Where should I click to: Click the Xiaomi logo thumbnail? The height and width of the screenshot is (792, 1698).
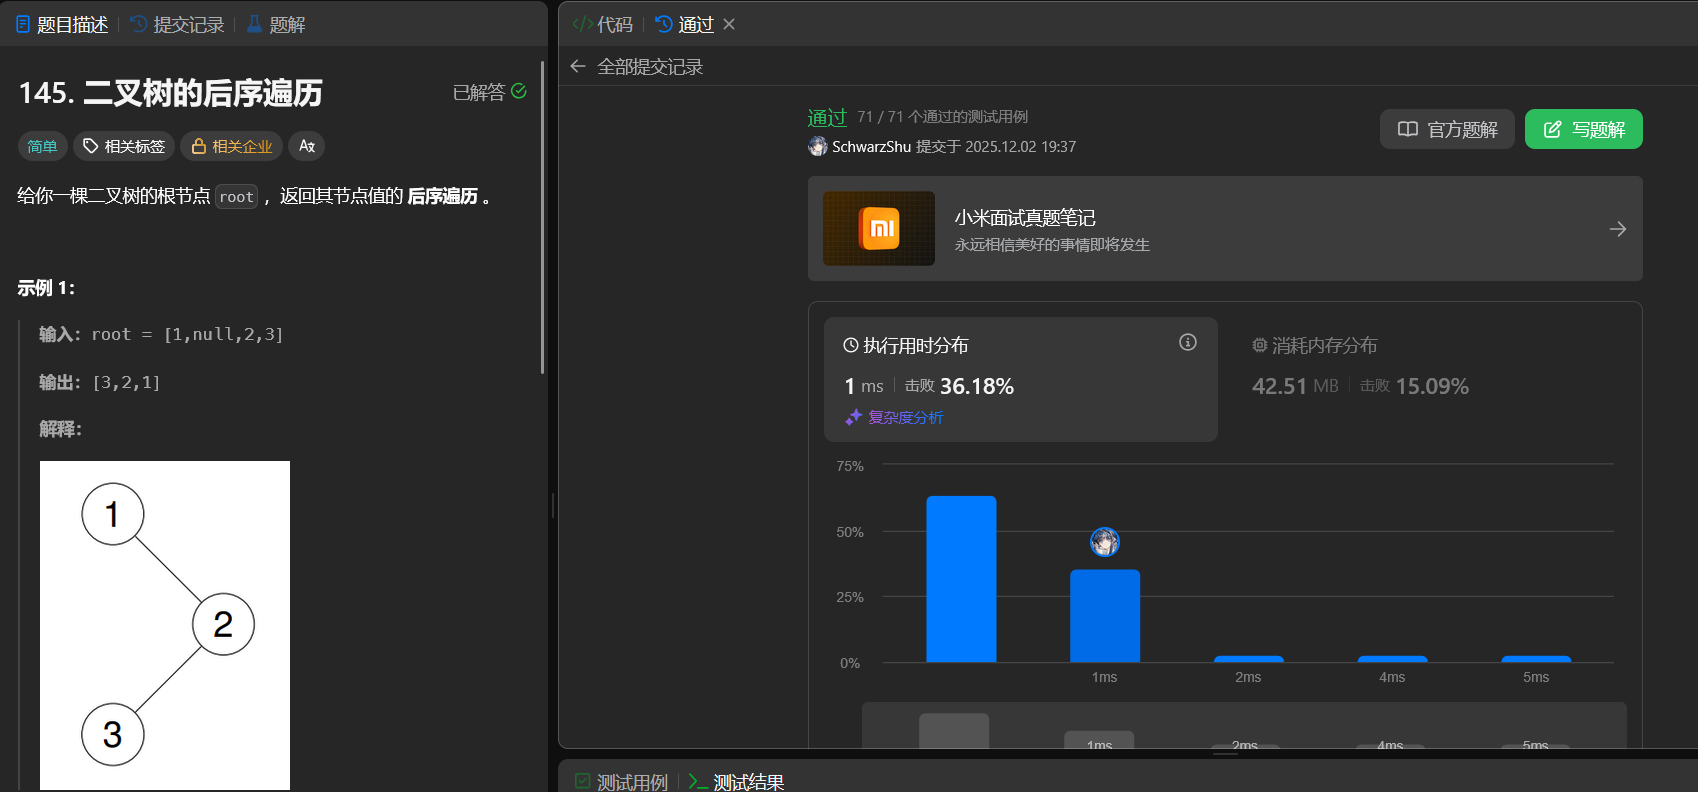(x=879, y=229)
